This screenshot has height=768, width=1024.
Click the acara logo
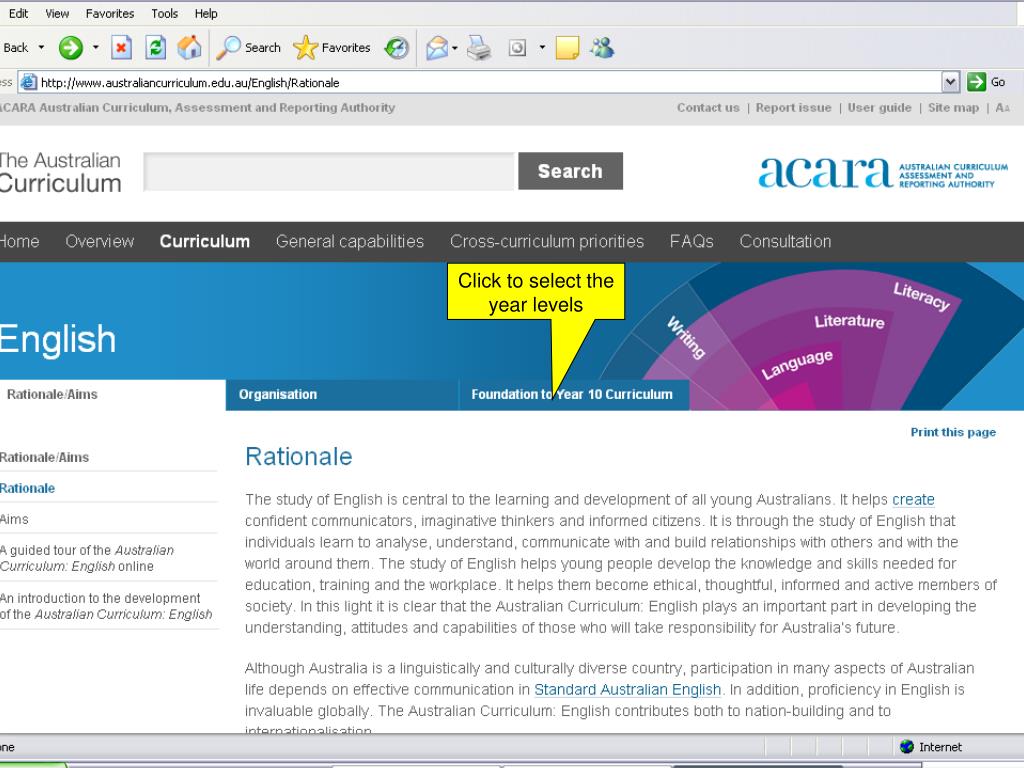pyautogui.click(x=883, y=173)
